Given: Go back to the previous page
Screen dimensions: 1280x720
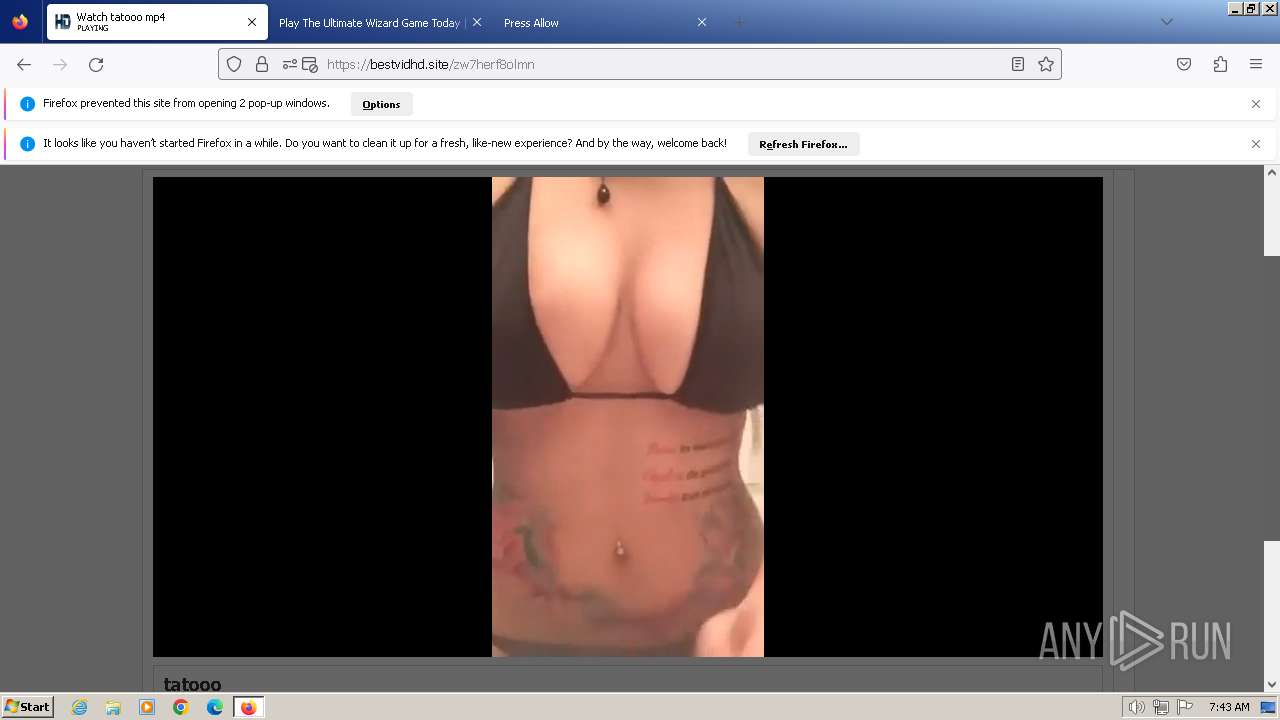Looking at the screenshot, I should tap(24, 64).
